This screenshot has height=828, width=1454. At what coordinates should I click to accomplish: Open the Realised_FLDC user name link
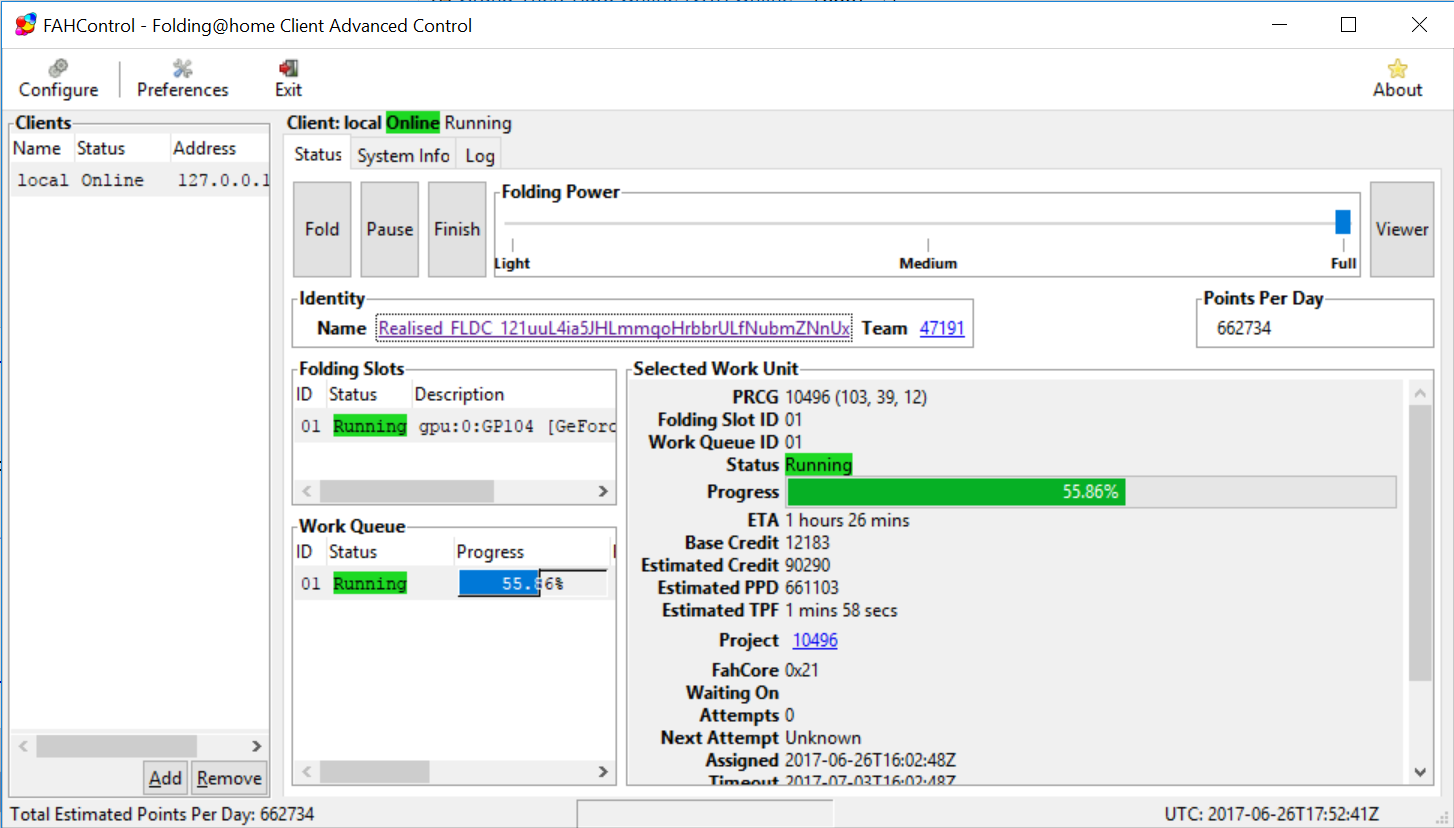(615, 328)
